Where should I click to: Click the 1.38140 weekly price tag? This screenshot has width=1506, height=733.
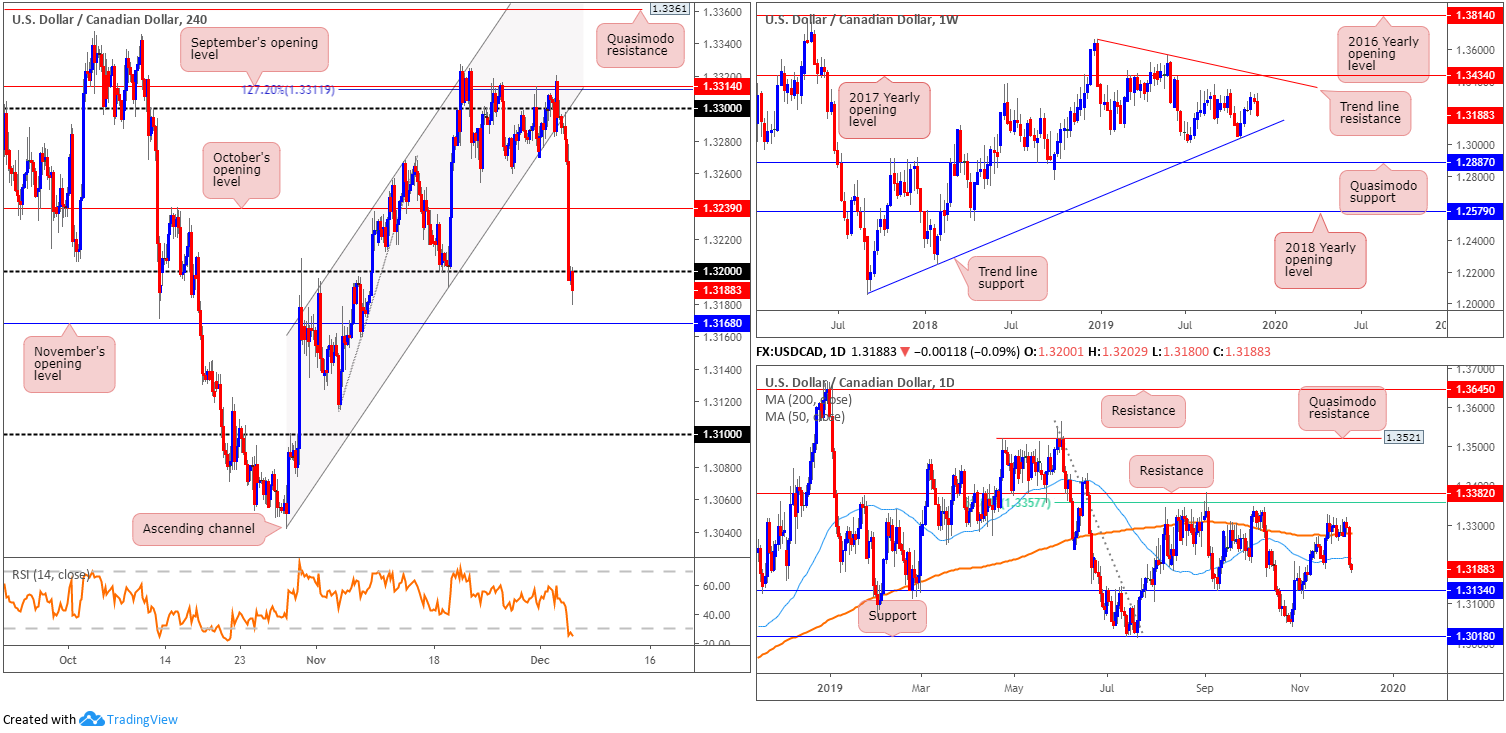pos(1476,17)
